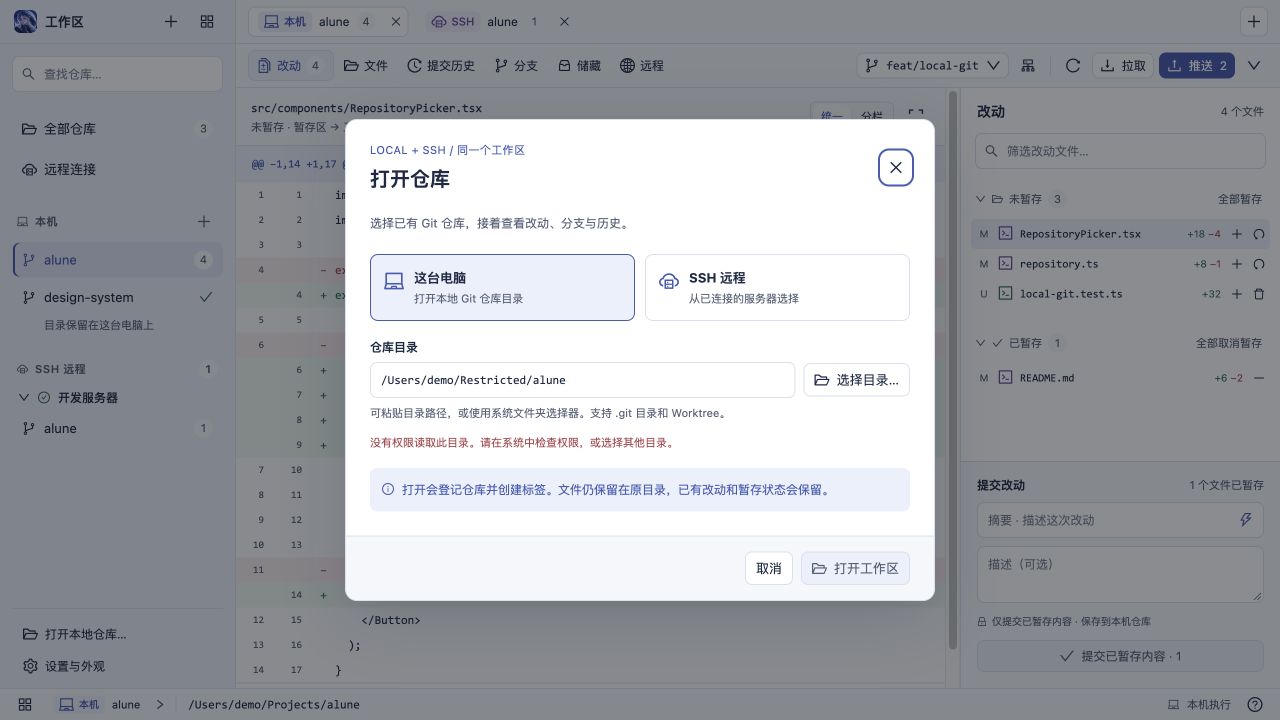Open the 分支 tab
The height and width of the screenshot is (720, 1280).
pyautogui.click(x=516, y=65)
